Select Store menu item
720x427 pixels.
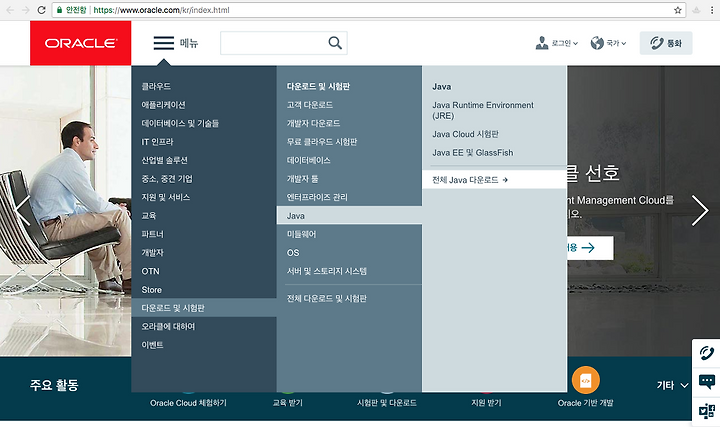(x=152, y=290)
